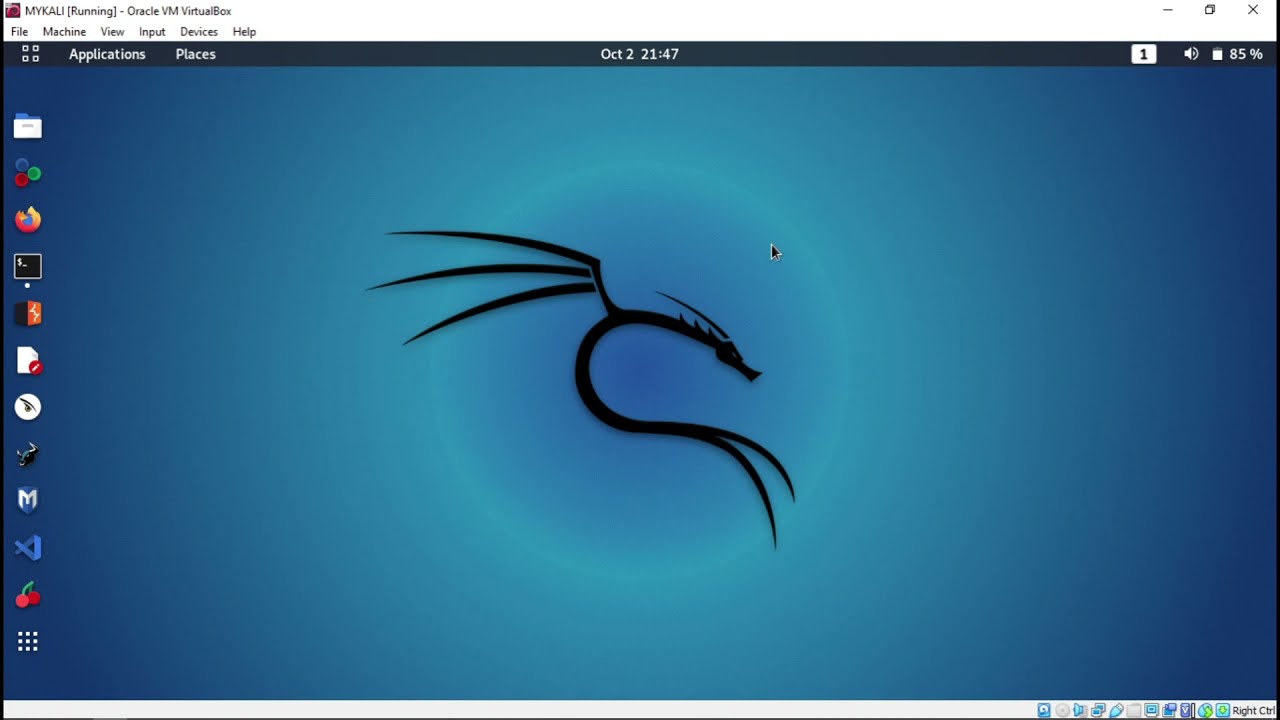The width and height of the screenshot is (1280, 720).
Task: Minimize the VirtualBox window
Action: [1168, 10]
